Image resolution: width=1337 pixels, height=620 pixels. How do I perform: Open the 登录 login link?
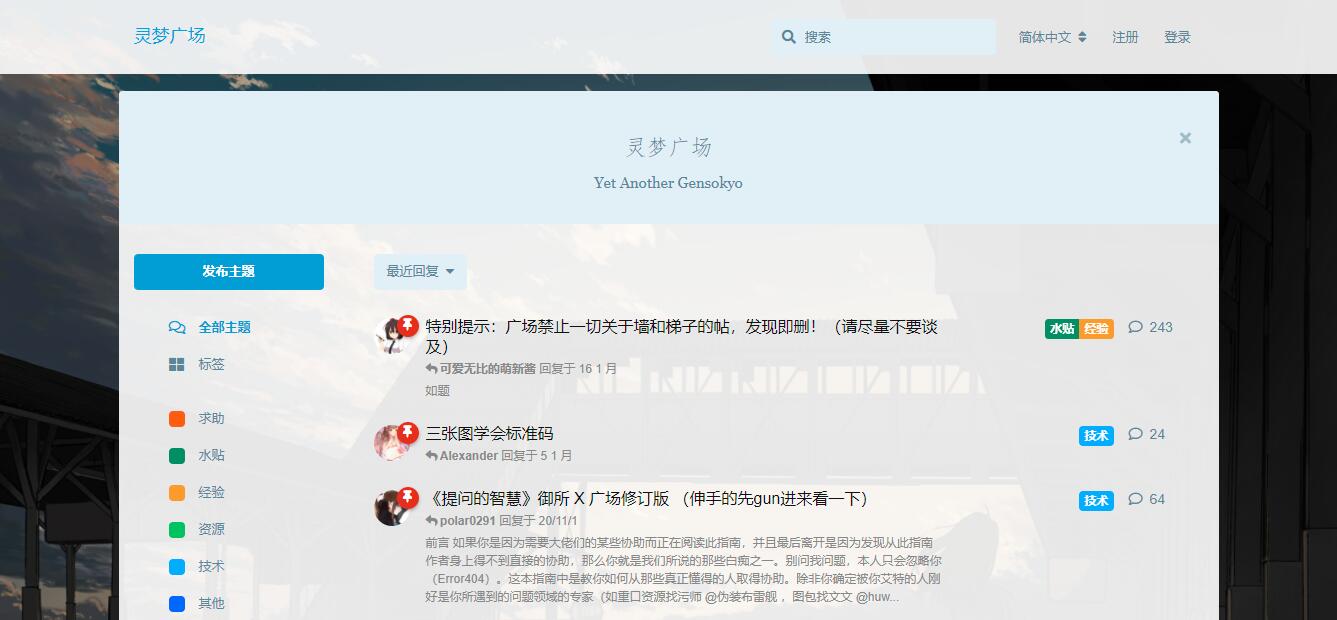tap(1177, 37)
